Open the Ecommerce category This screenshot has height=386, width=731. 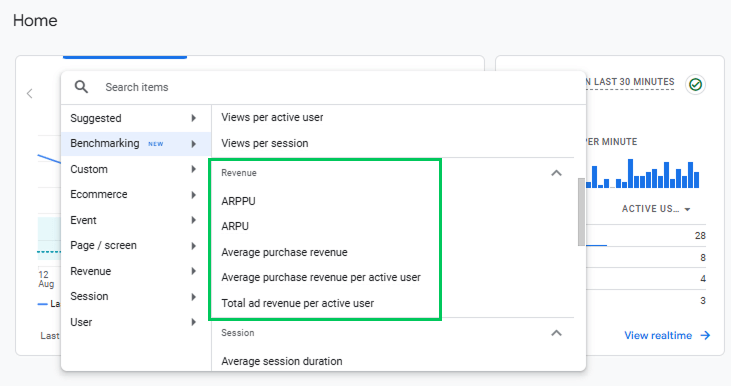136,194
